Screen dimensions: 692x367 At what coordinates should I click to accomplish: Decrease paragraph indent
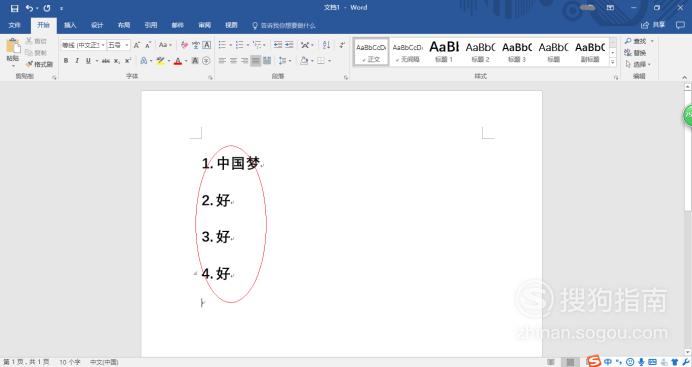[278, 45]
